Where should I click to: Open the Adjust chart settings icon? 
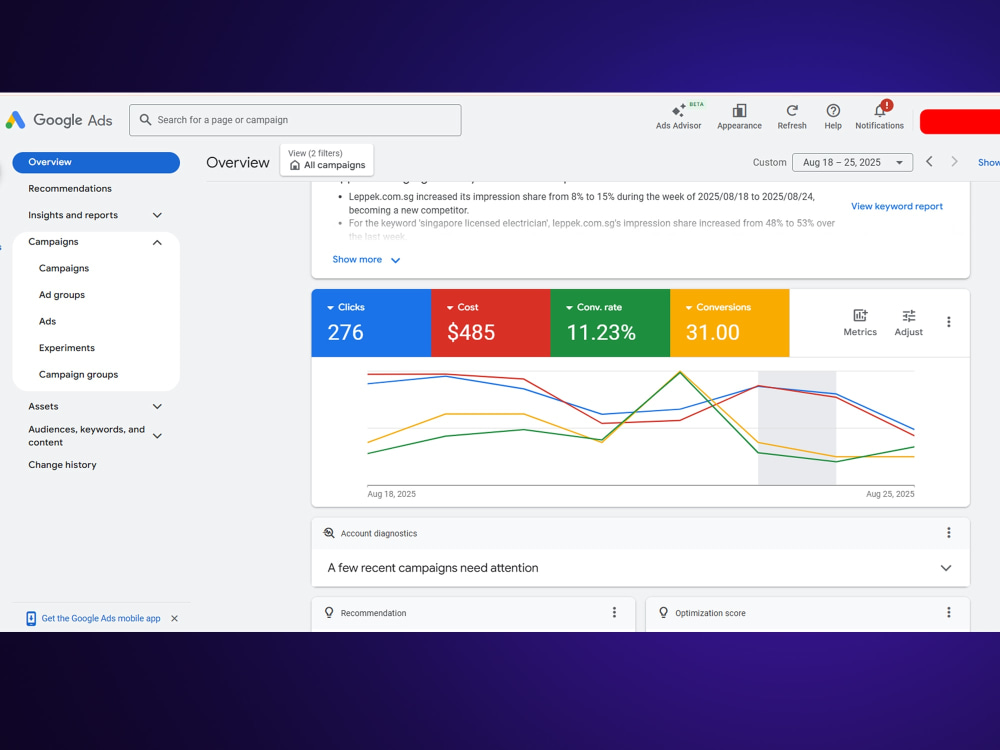pos(908,322)
